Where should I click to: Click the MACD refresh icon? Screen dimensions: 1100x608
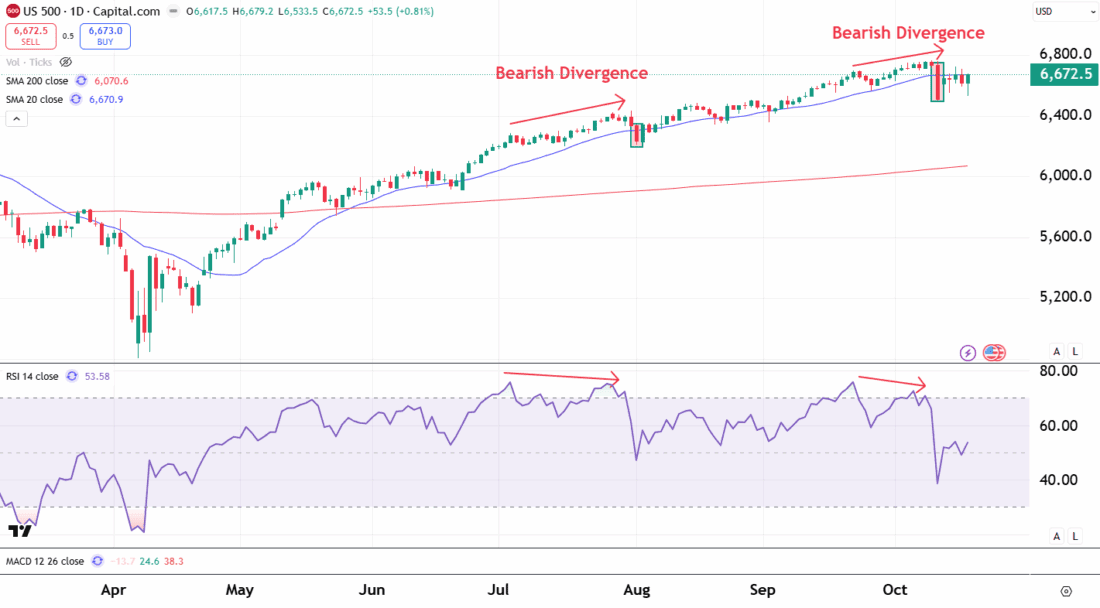(97, 562)
